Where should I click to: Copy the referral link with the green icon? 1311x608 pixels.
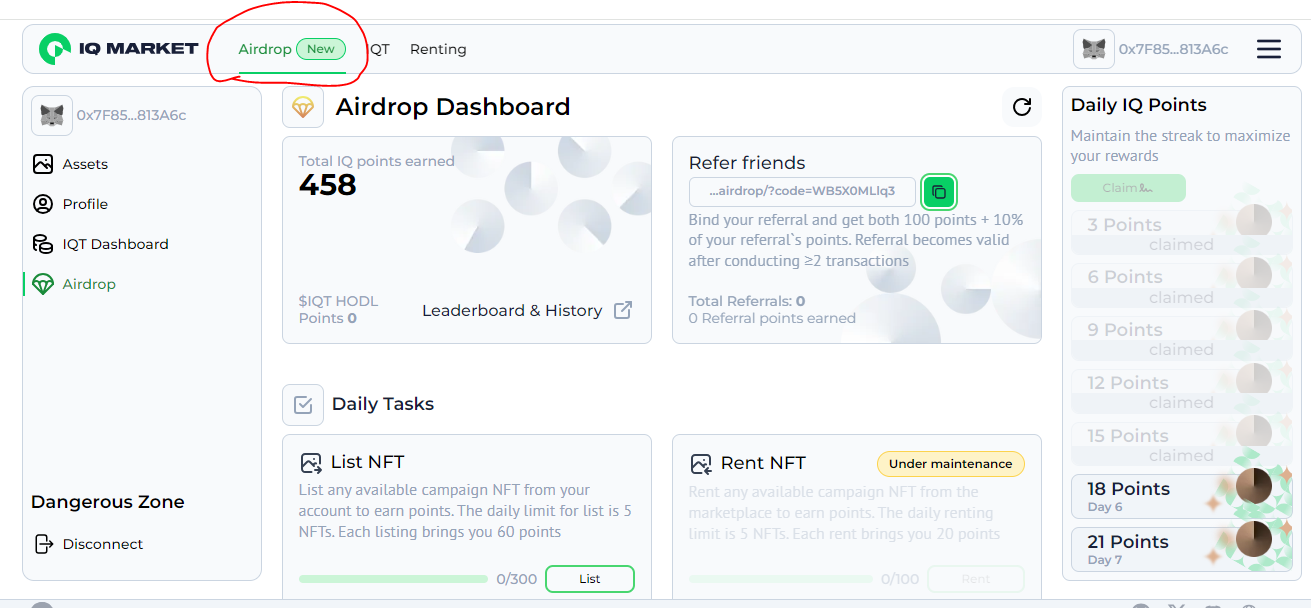pos(938,192)
